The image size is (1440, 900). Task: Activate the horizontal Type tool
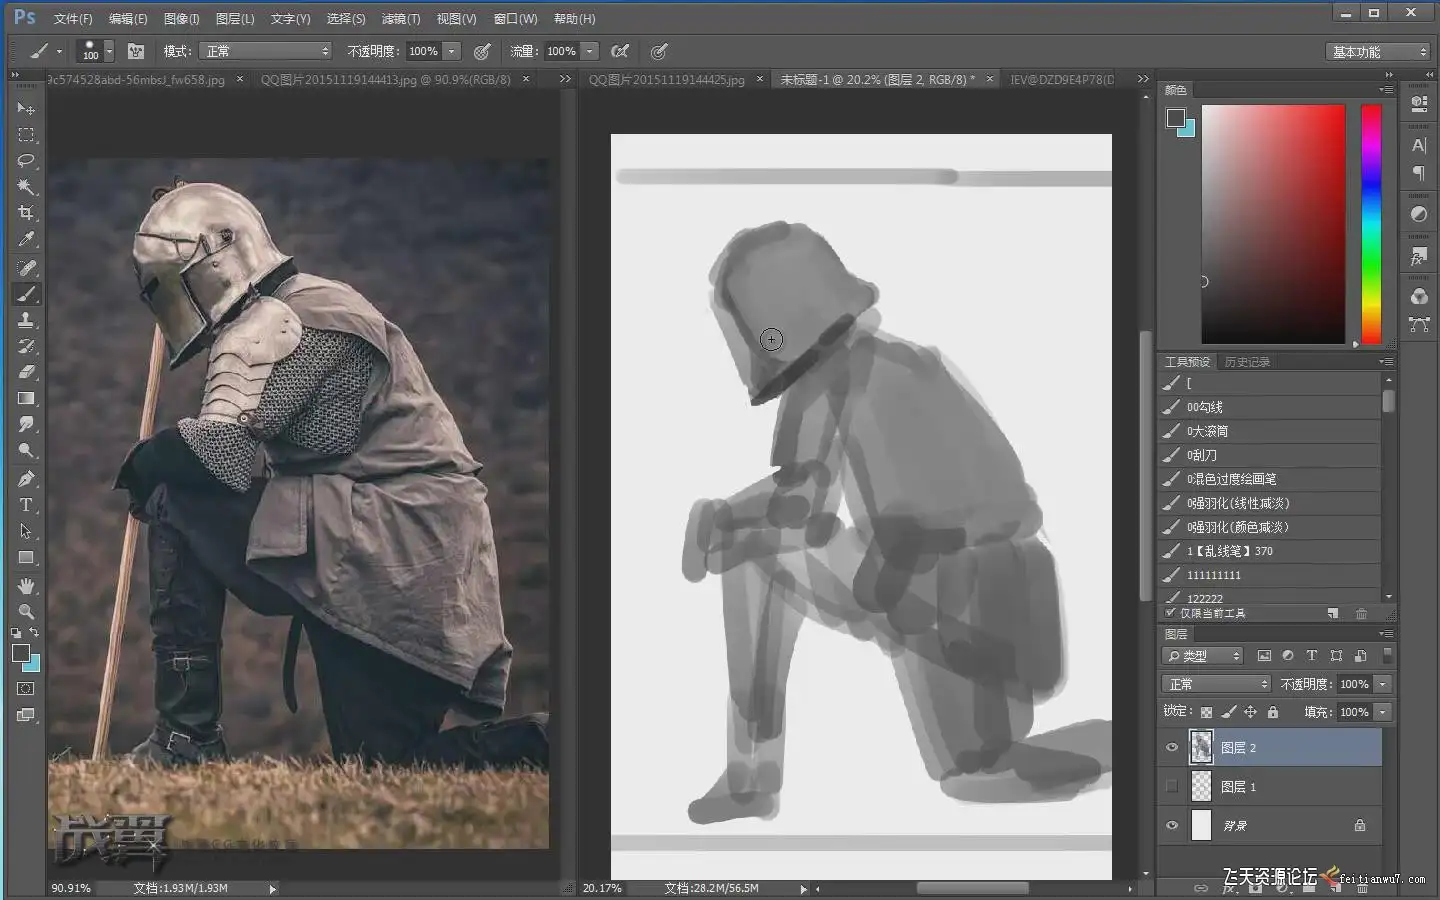pos(26,505)
